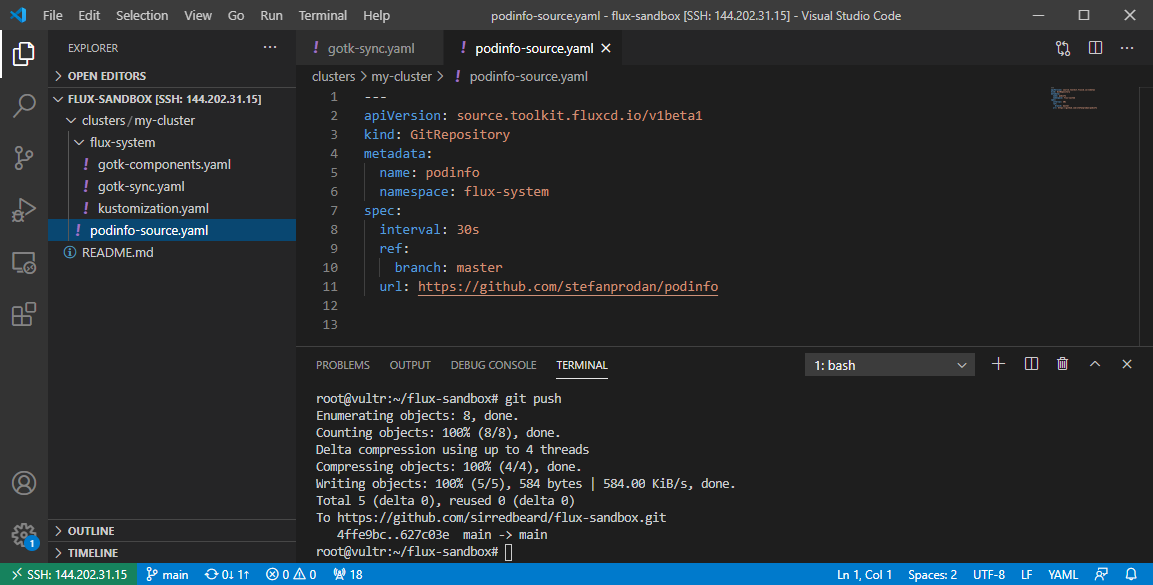The image size is (1153, 585).
Task: Click the VS Code logo icon
Action: tap(18, 15)
